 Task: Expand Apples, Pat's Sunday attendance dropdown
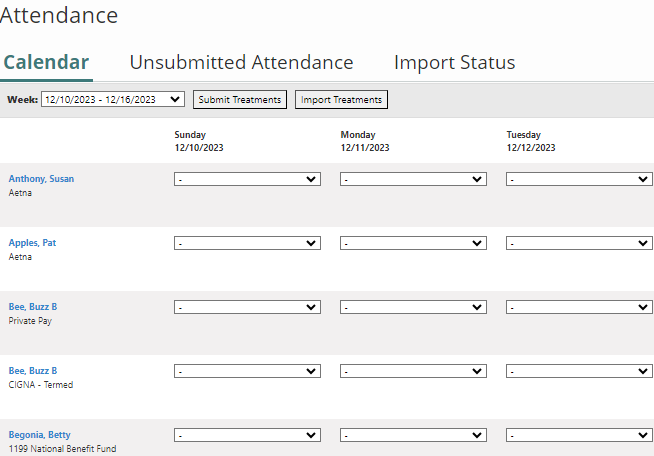click(x=247, y=243)
